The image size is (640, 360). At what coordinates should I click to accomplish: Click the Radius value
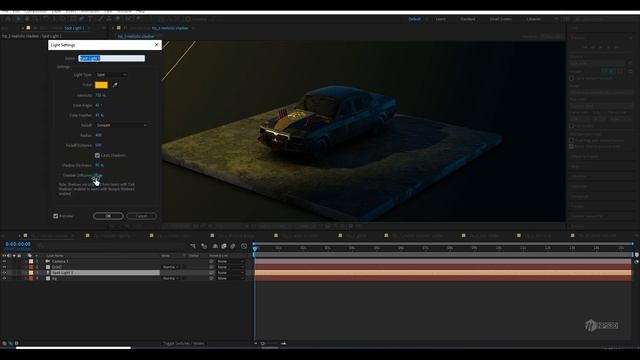point(98,135)
